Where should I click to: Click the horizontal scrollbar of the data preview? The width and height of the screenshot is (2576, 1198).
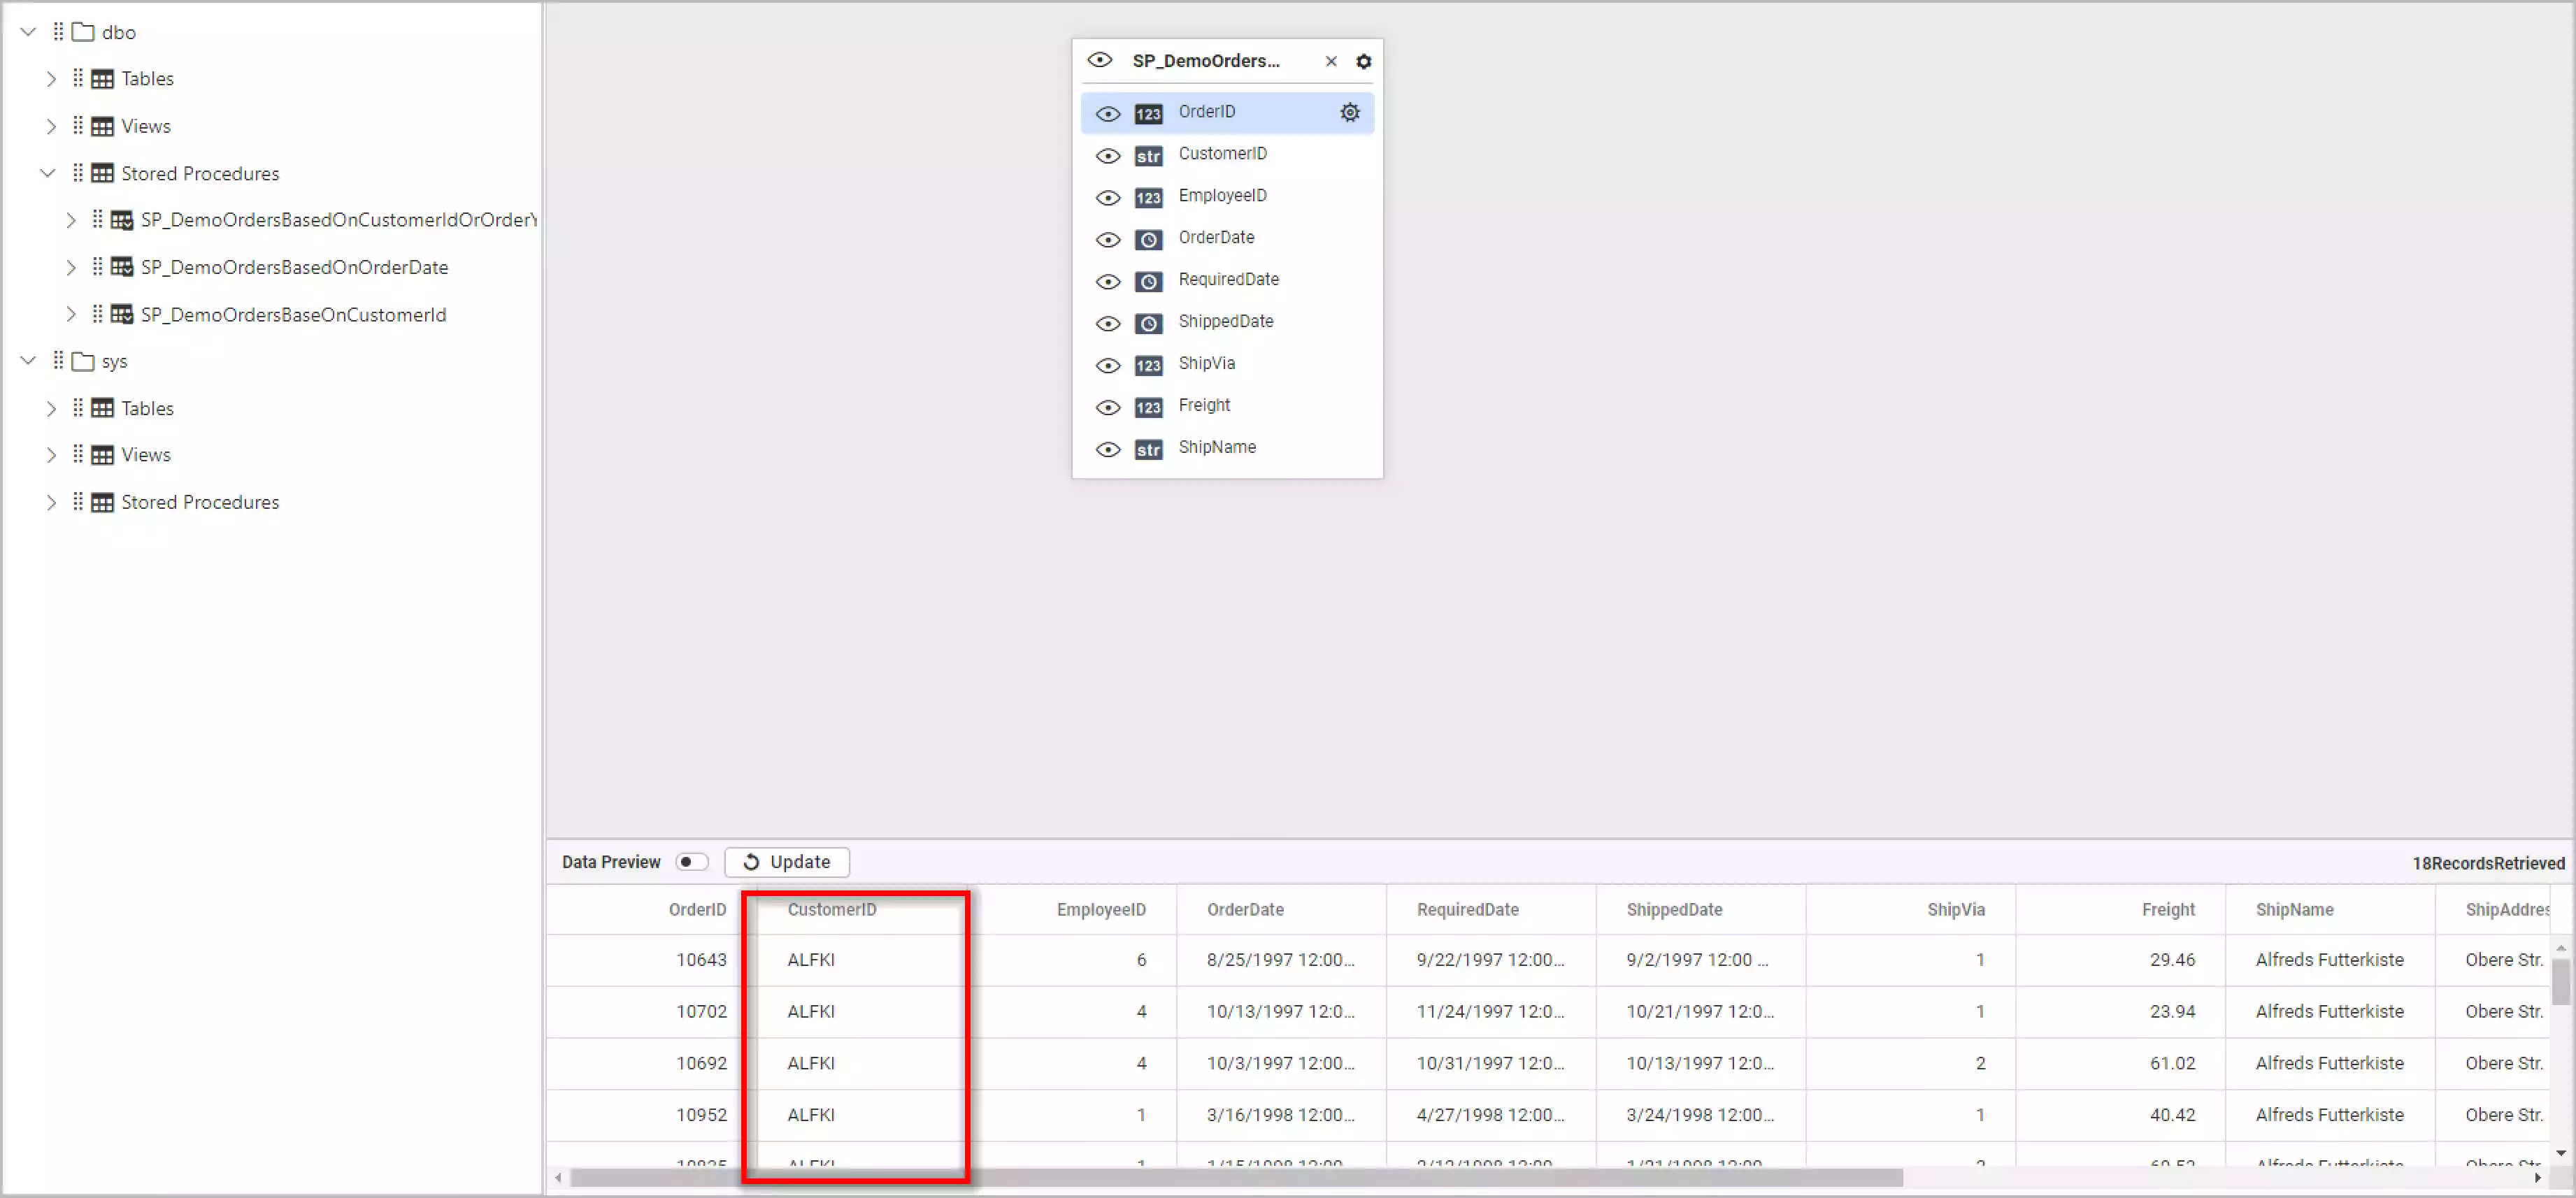point(1235,1178)
